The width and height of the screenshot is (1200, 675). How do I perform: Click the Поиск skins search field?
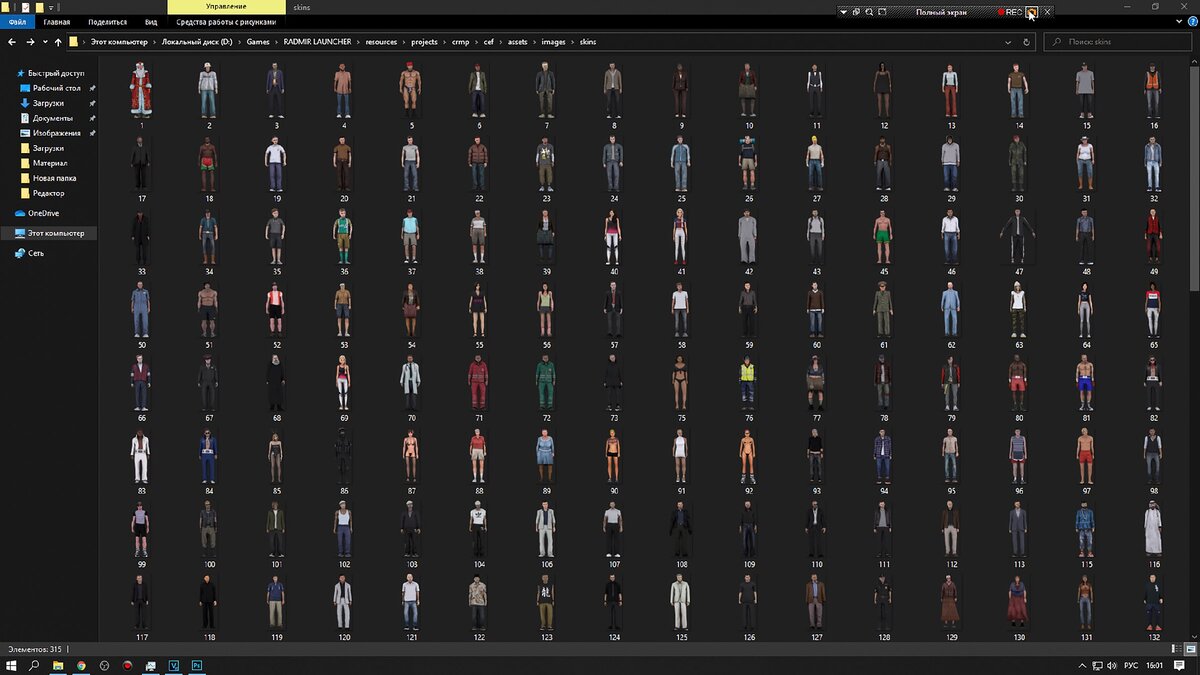[1119, 42]
